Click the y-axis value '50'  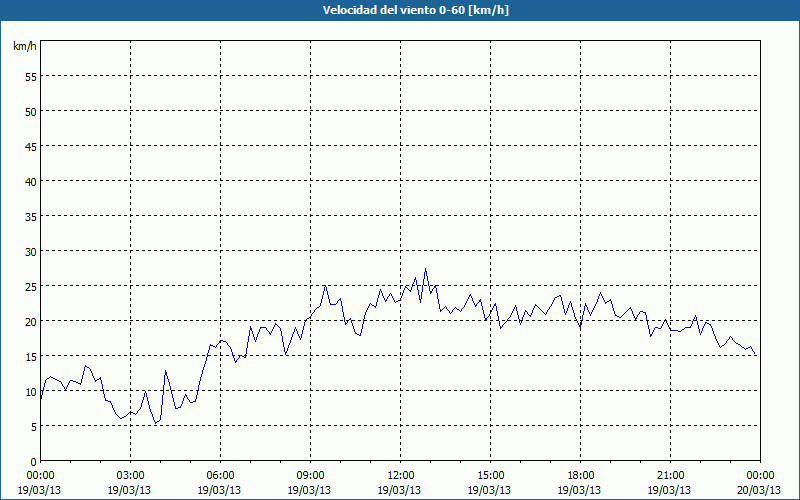click(x=31, y=112)
